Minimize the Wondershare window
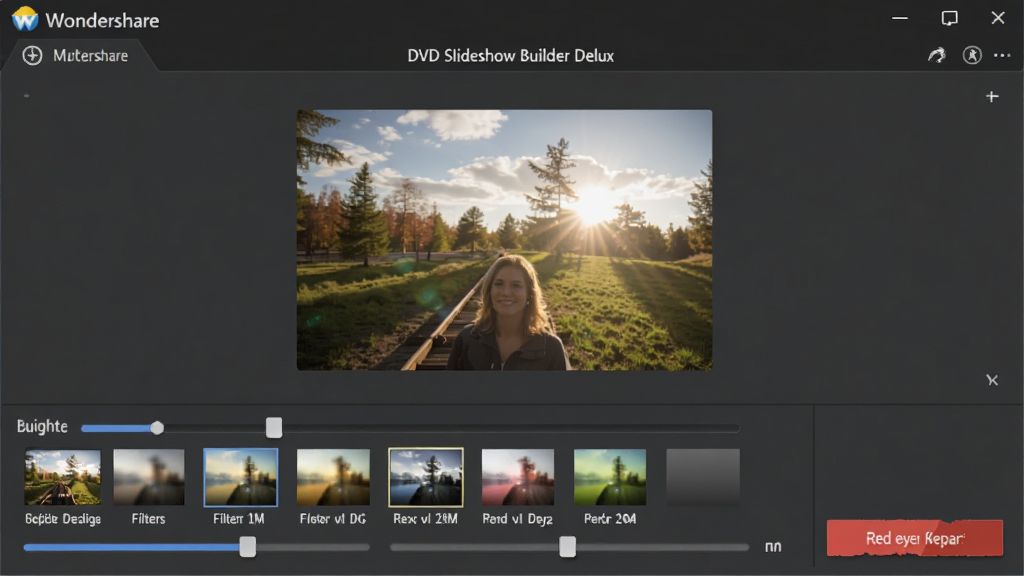Viewport: 1024px width, 576px height. [900, 18]
